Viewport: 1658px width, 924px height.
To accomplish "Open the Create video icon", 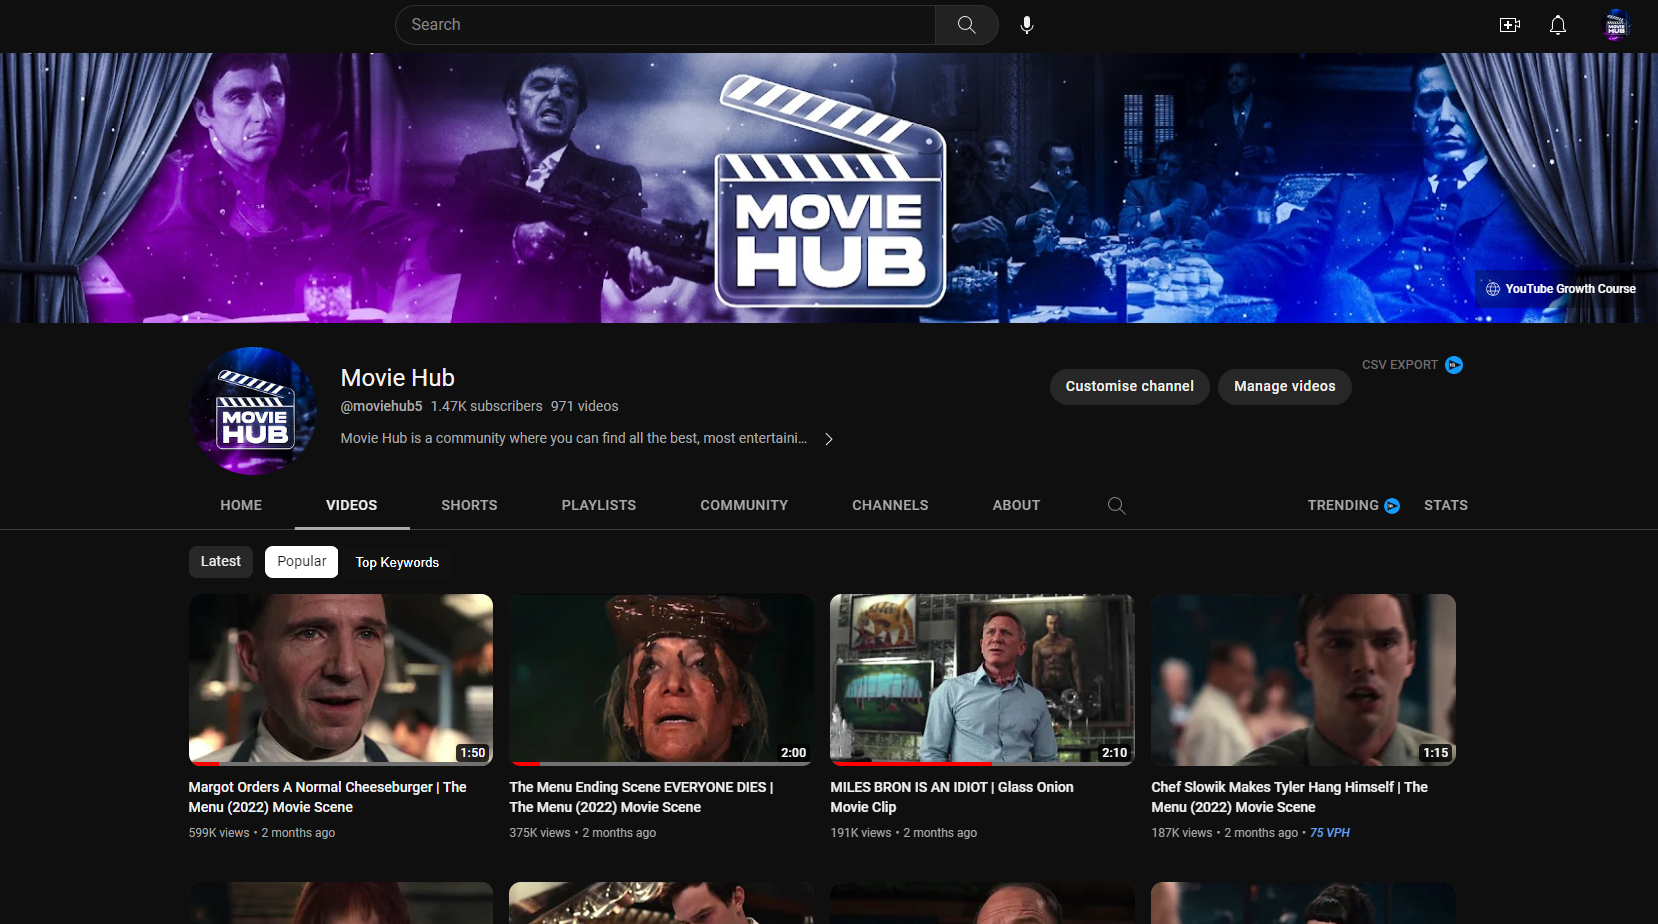I will click(x=1510, y=25).
